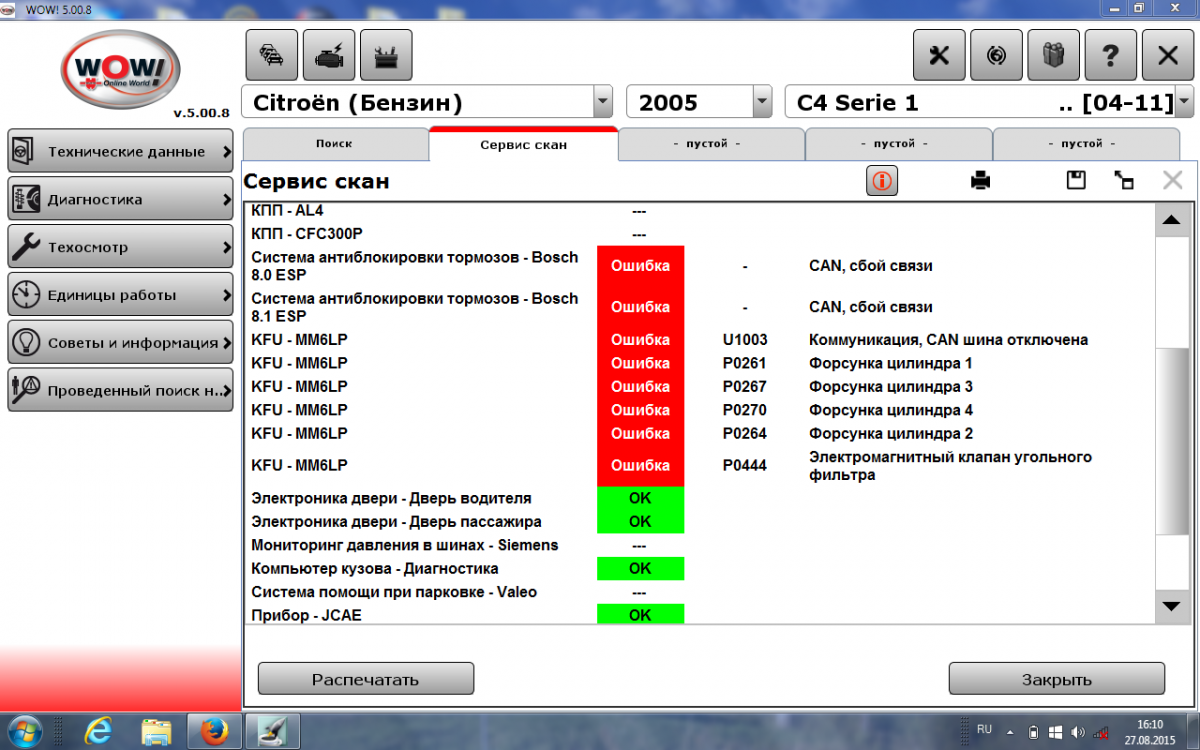Click the large X button in the top toolbar
Viewport: 1200px width, 750px height.
1167,55
